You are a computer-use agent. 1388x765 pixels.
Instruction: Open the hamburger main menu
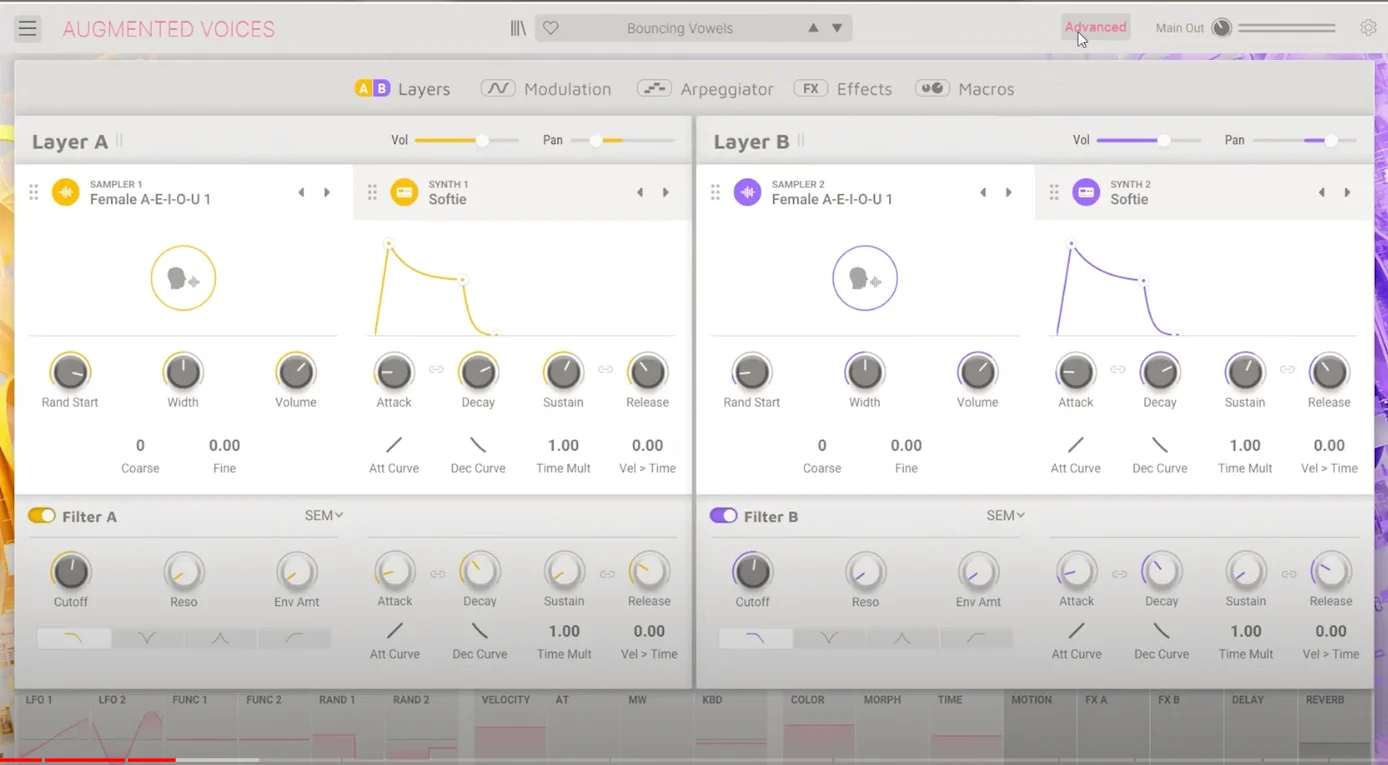27,29
